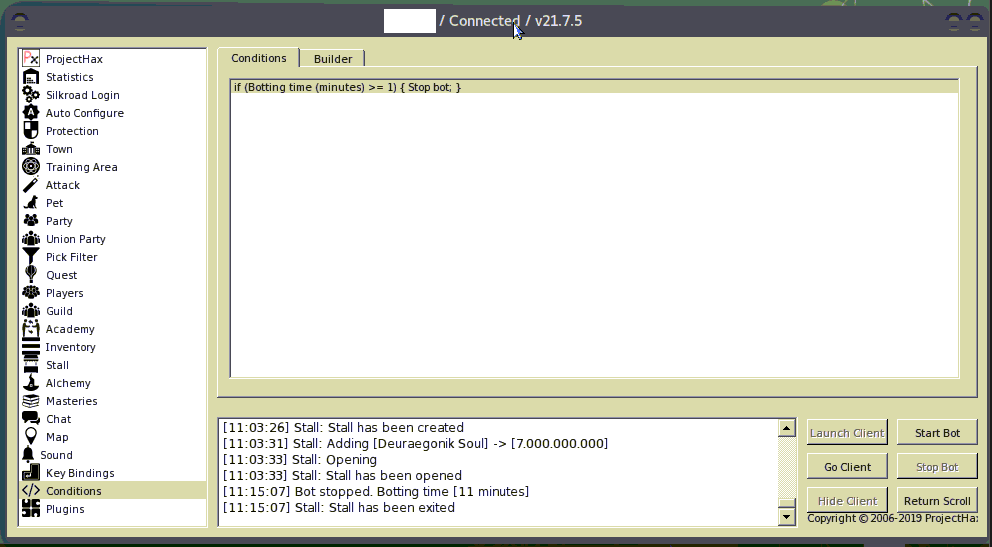Click the Statistics icon in the sidebar
Image resolution: width=992 pixels, height=547 pixels.
pos(31,77)
